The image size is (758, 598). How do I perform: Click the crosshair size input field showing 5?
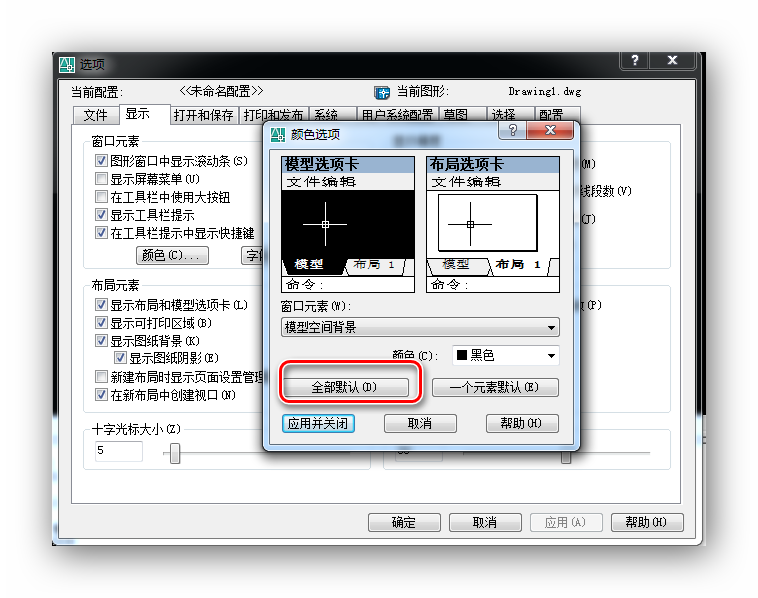point(119,451)
